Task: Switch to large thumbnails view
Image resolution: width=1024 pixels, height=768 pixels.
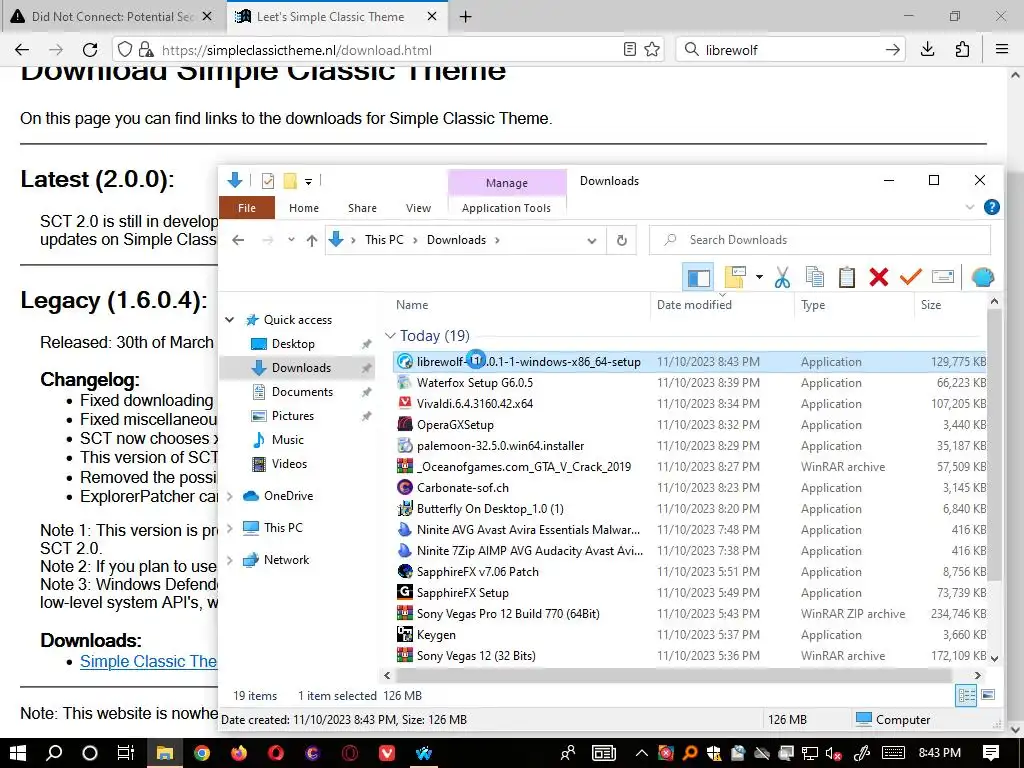Action: (x=988, y=695)
